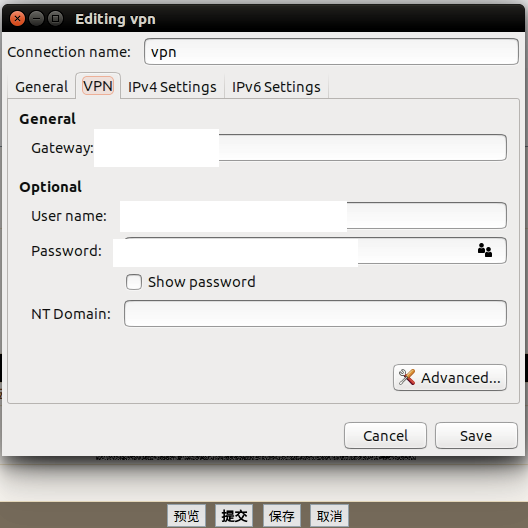The image size is (528, 528).
Task: Focus the Password entry field
Action: [x=310, y=251]
